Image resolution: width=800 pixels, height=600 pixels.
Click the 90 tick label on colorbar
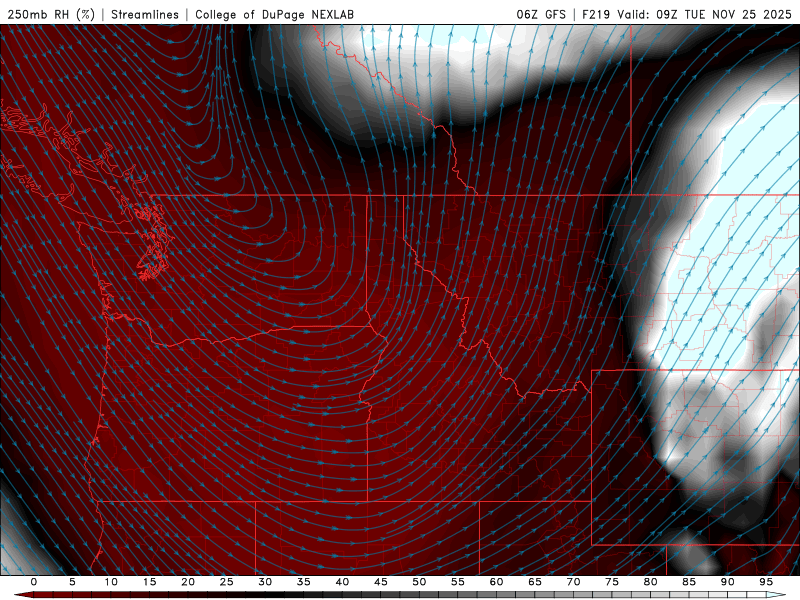[727, 582]
